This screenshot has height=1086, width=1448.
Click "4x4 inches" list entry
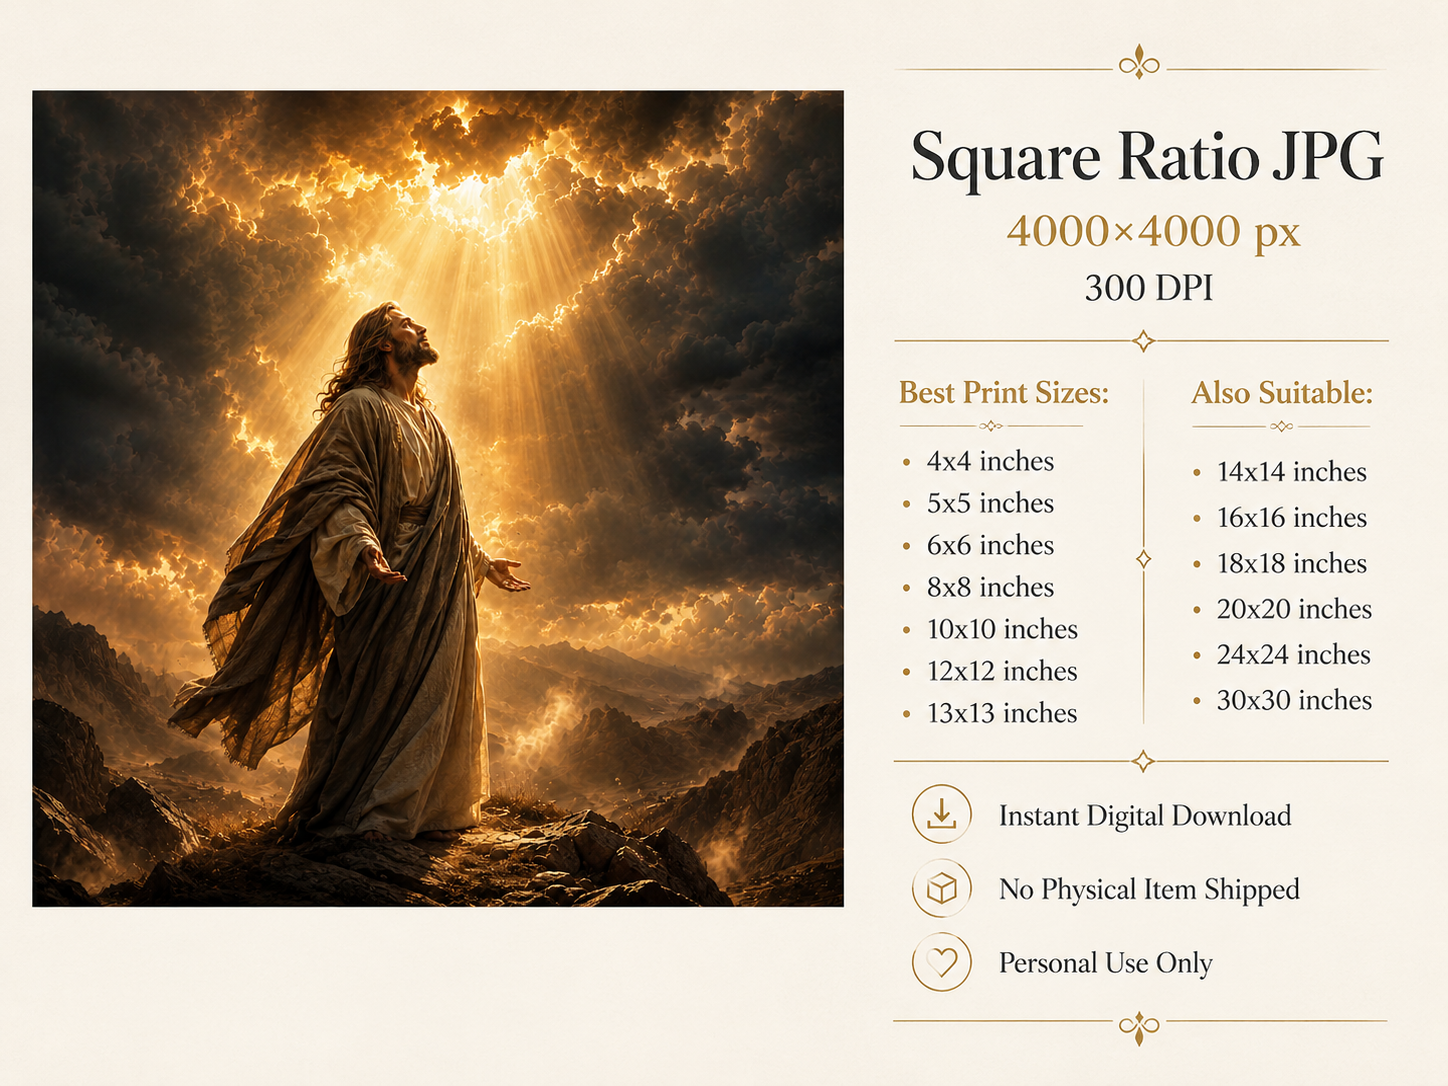coord(990,461)
